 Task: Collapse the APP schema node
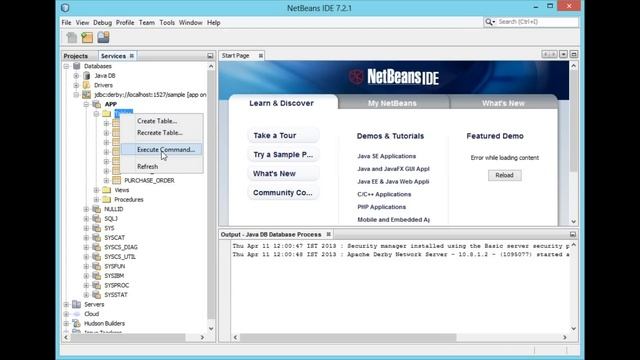click(87, 104)
